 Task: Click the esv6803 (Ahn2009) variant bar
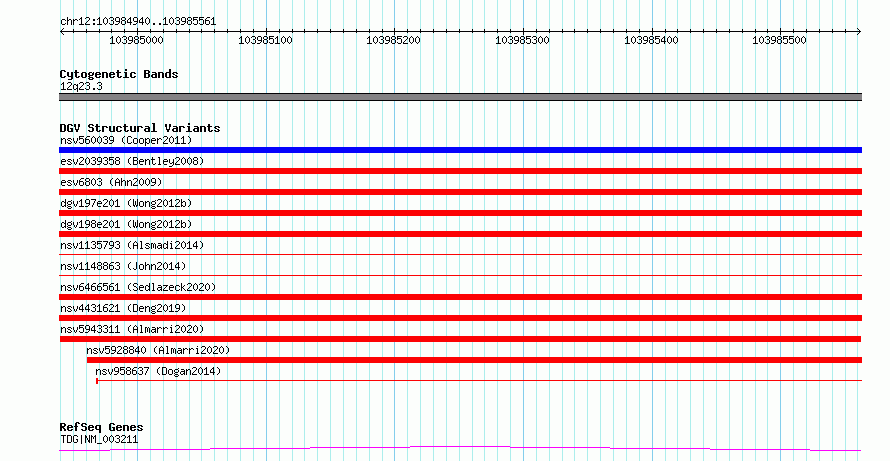click(x=460, y=192)
